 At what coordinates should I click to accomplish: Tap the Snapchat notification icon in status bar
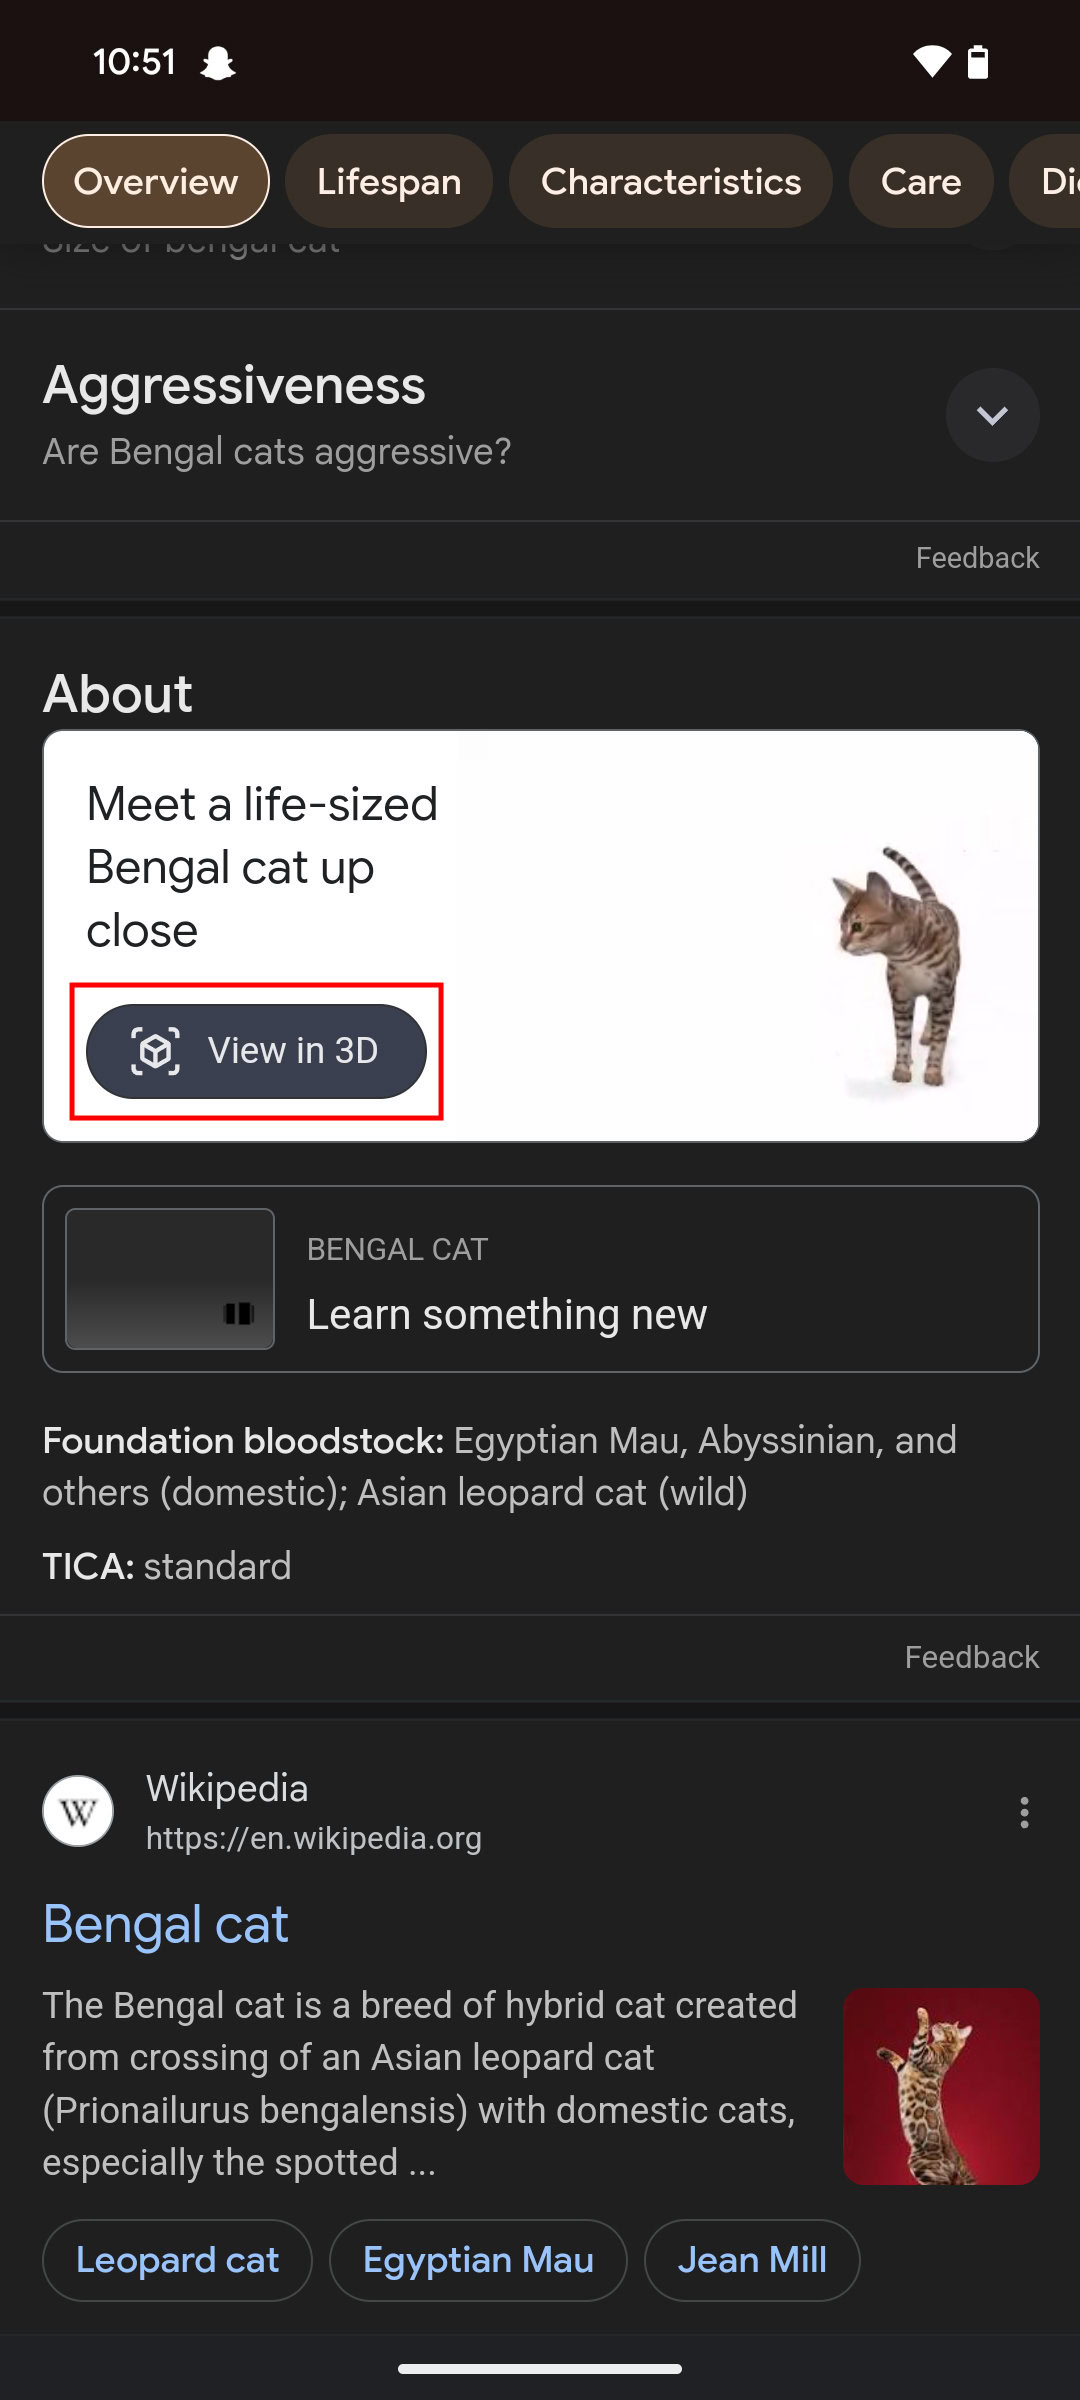(217, 63)
